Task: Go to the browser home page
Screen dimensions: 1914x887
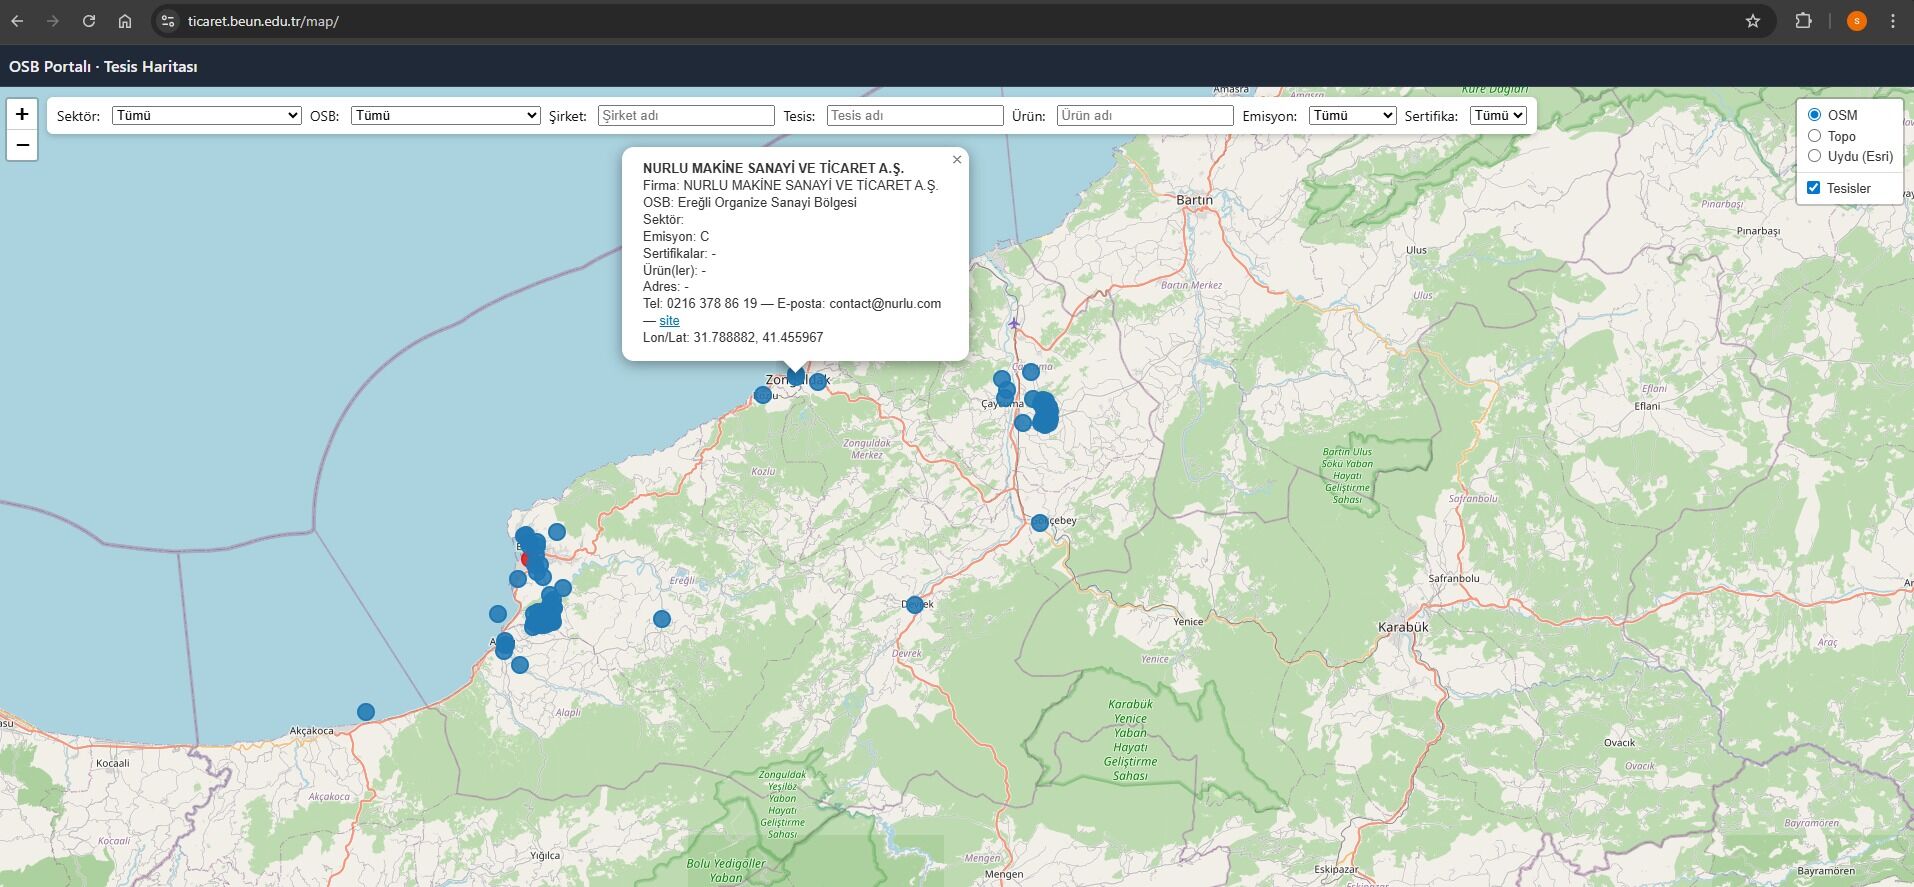Action: pyautogui.click(x=124, y=21)
